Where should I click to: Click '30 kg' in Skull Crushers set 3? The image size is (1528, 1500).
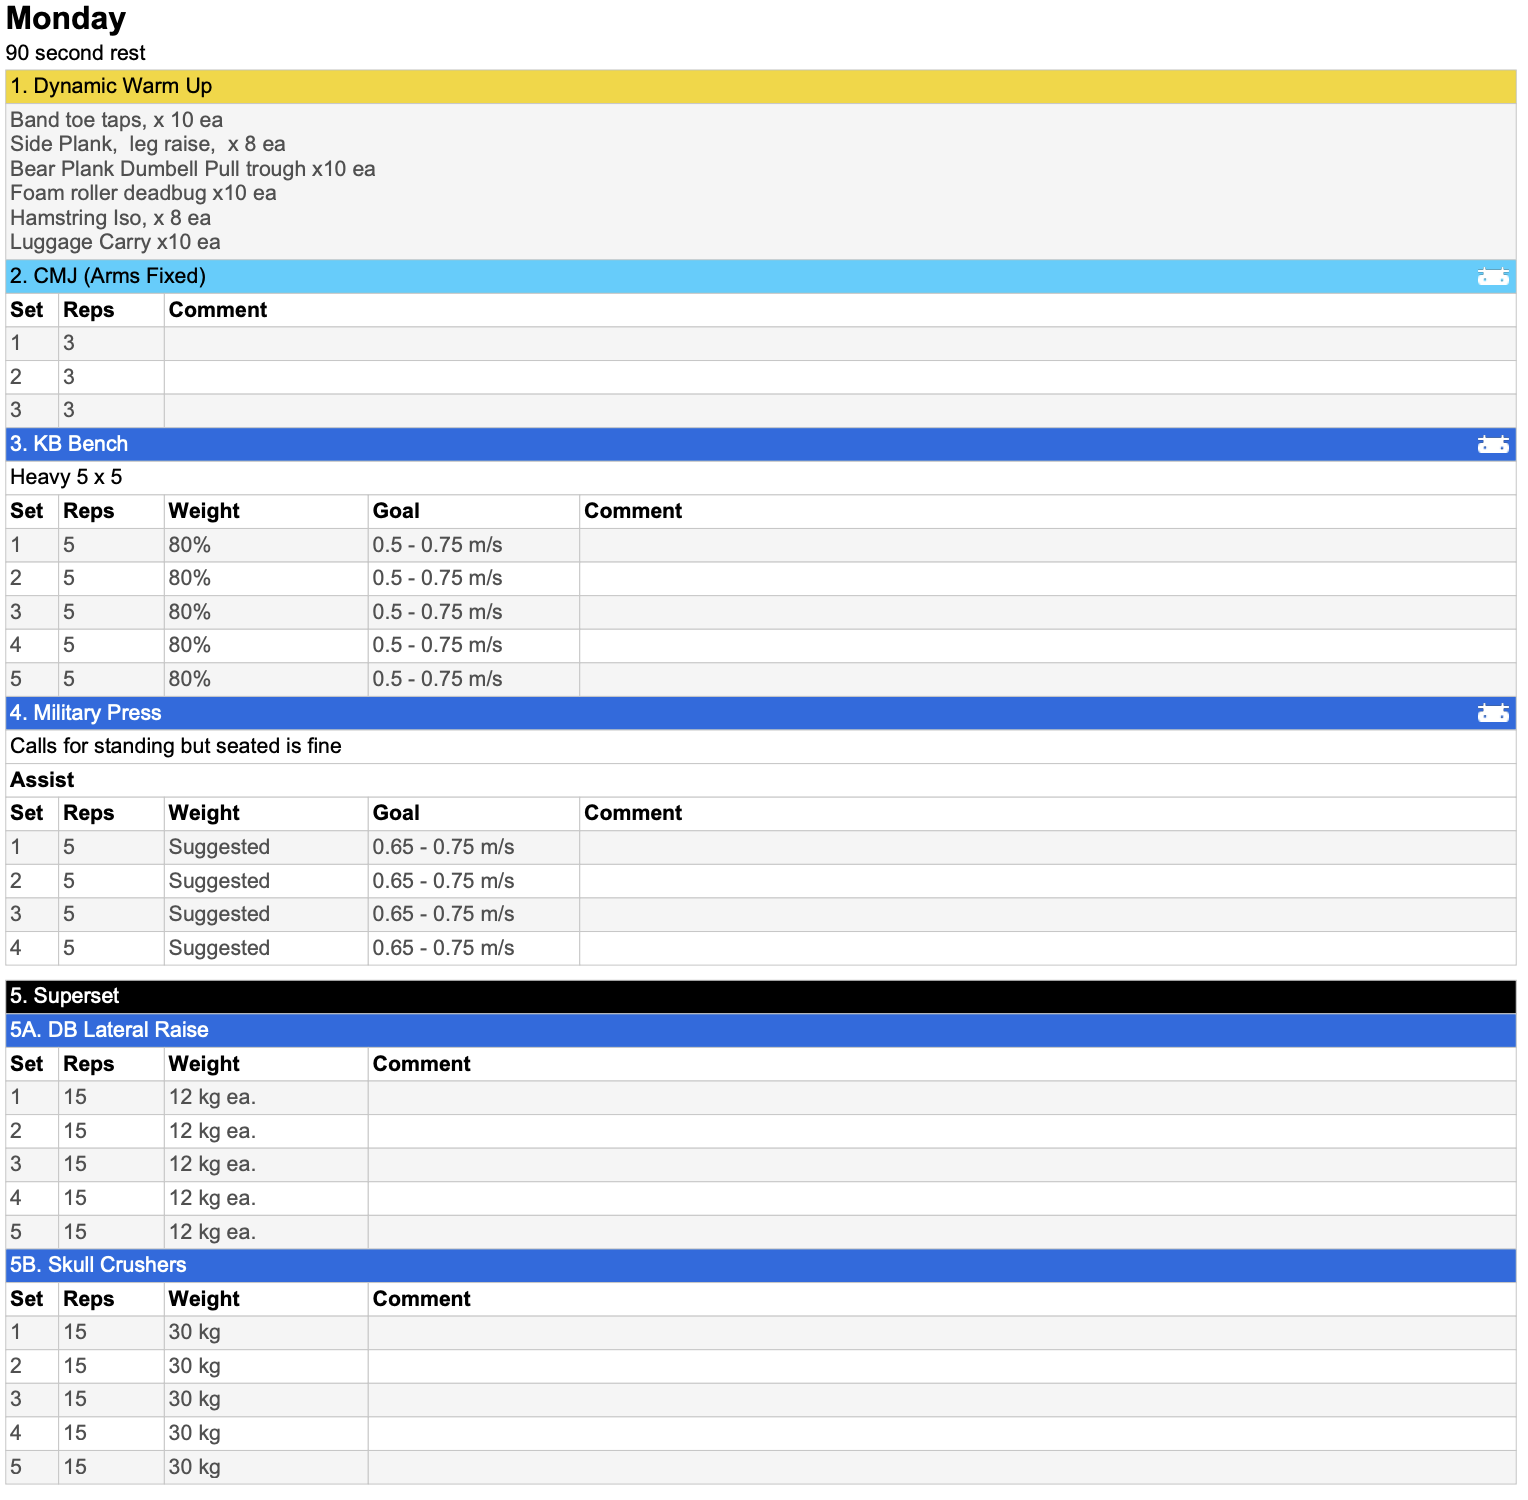click(x=195, y=1399)
